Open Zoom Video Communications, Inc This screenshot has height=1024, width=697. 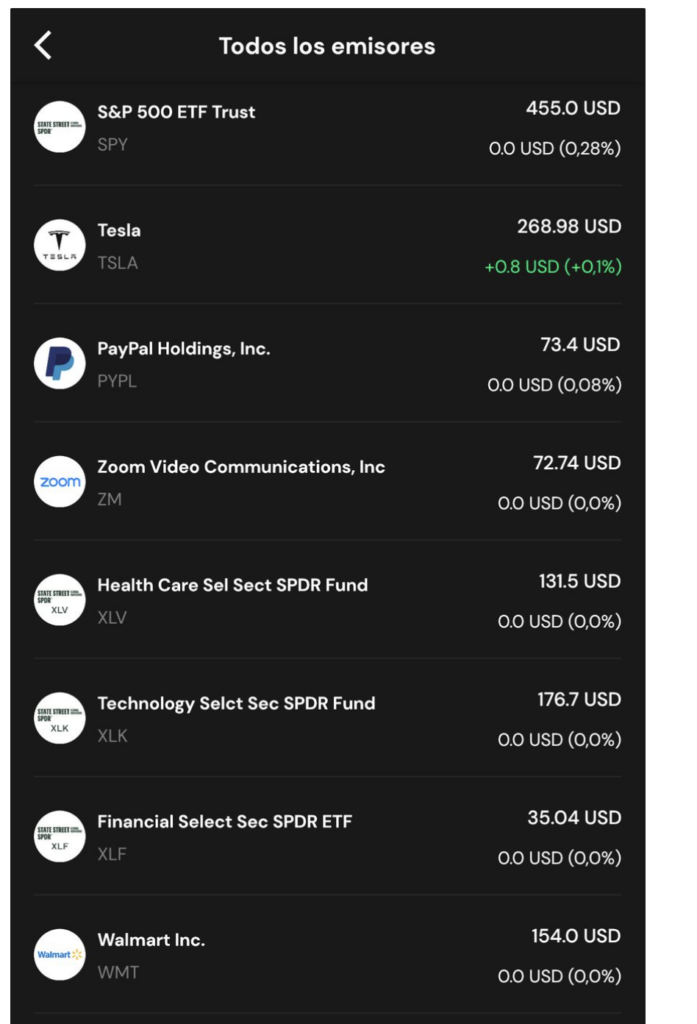(327, 481)
